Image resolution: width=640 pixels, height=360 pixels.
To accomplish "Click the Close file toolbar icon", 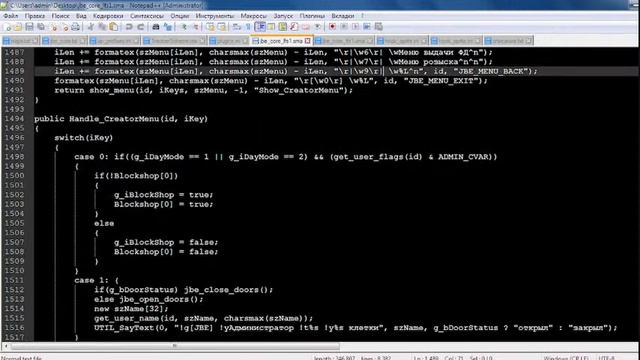I will tap(54, 27).
